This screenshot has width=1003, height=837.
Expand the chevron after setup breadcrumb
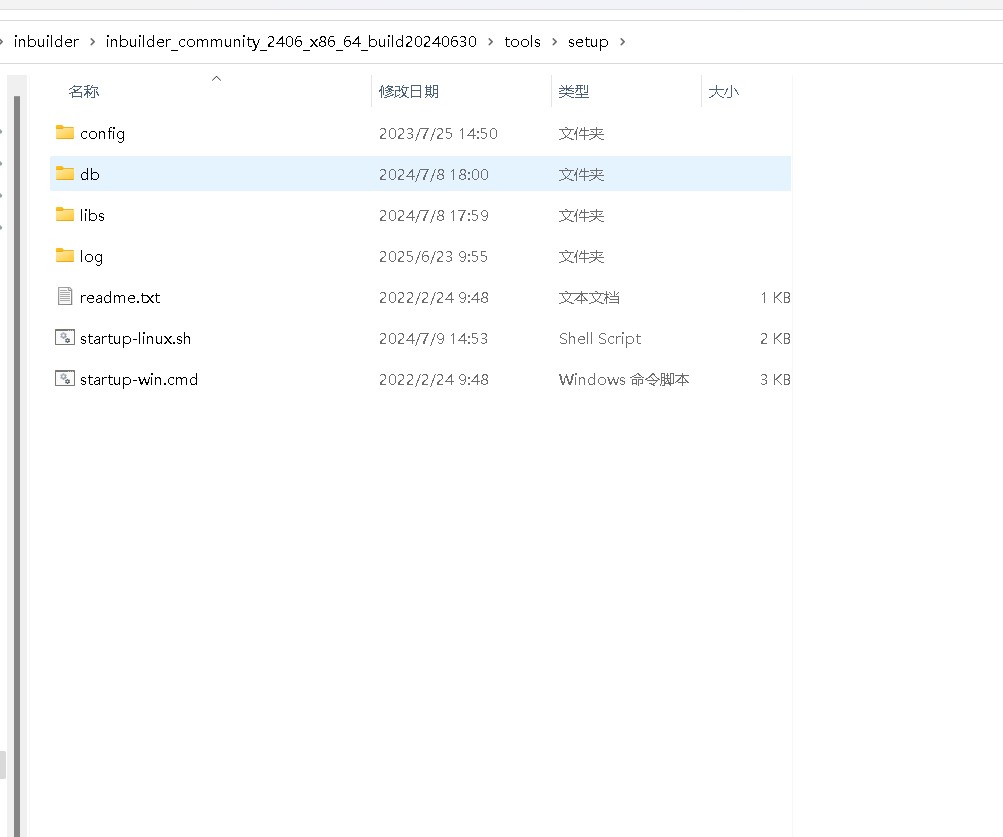tap(622, 42)
